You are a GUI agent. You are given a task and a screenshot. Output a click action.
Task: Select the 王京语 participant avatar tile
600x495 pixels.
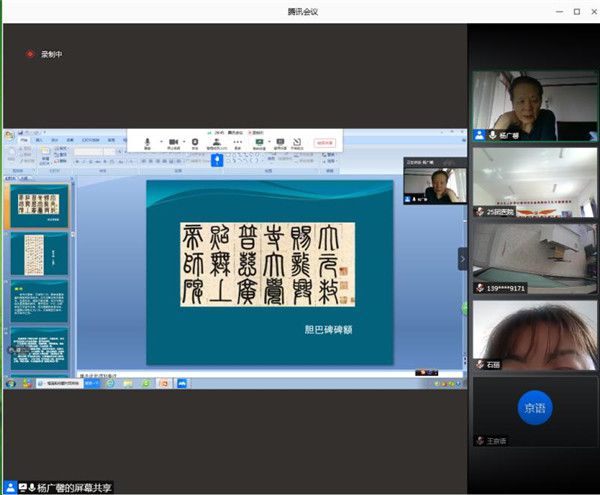coord(535,412)
